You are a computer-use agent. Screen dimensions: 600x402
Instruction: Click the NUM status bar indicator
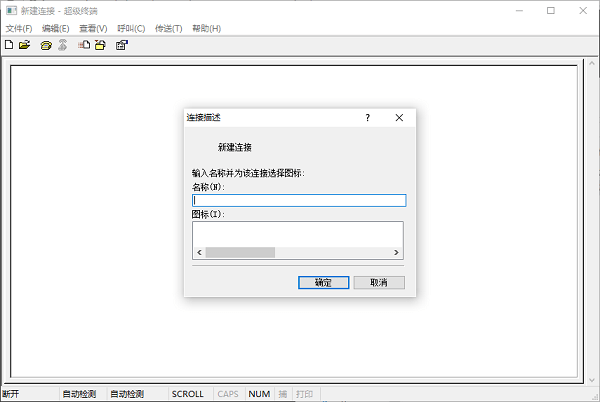click(259, 394)
